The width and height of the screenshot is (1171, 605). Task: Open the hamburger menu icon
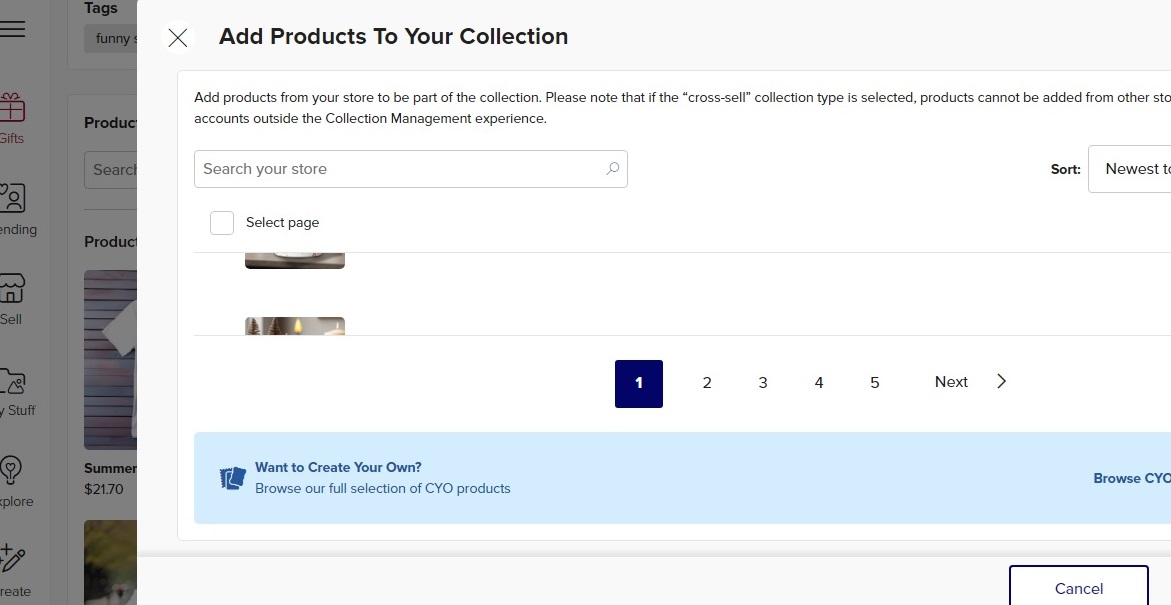point(12,28)
